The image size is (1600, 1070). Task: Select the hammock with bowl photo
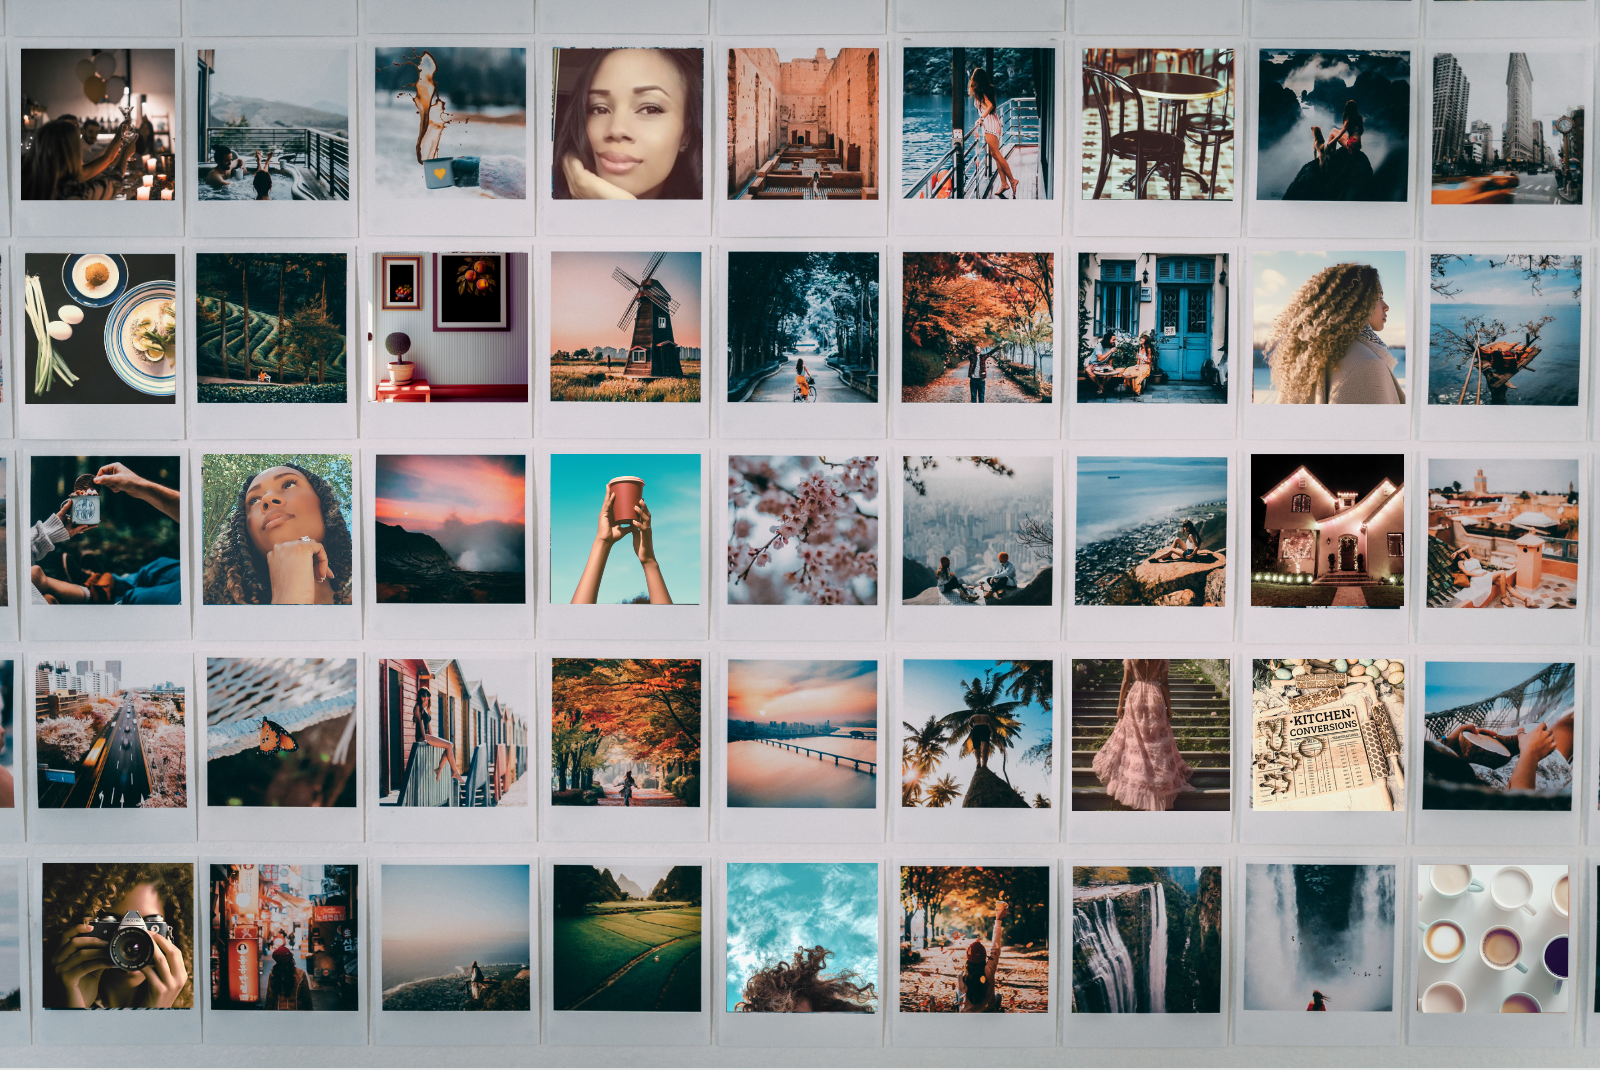pyautogui.click(x=1499, y=736)
